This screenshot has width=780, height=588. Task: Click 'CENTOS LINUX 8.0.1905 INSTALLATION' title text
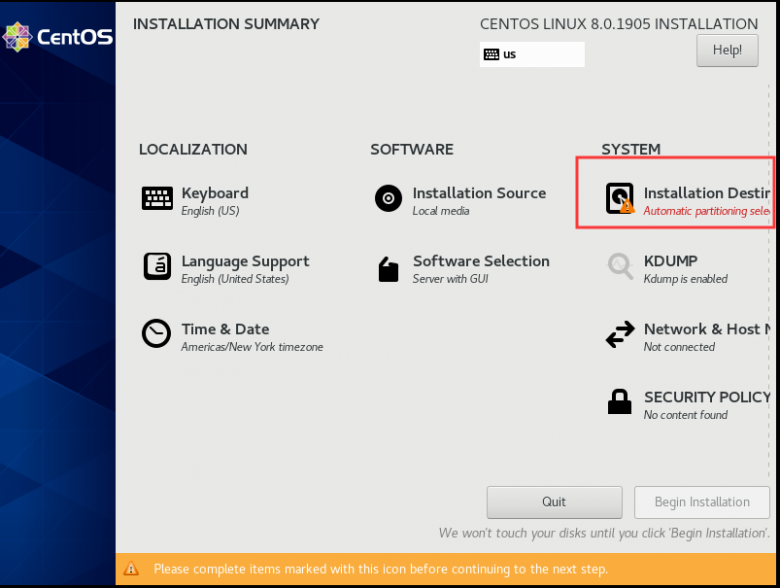[619, 24]
